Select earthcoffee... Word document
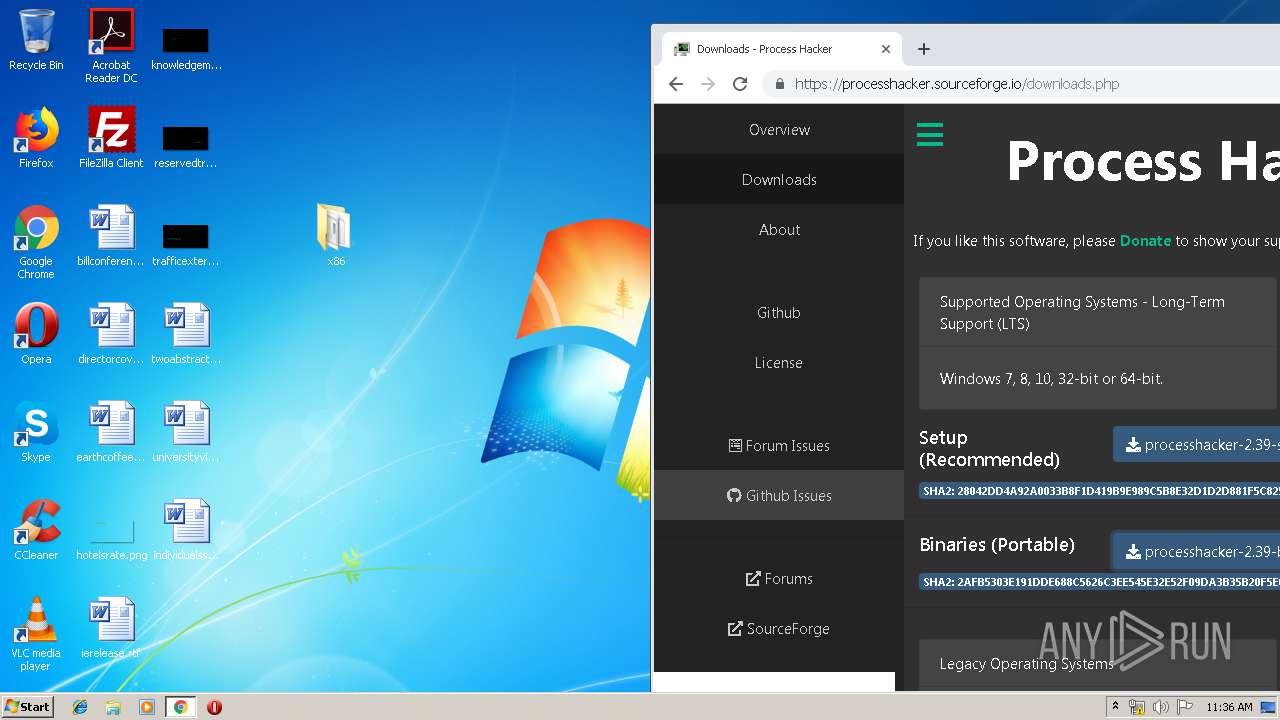The image size is (1280, 720). 111,432
